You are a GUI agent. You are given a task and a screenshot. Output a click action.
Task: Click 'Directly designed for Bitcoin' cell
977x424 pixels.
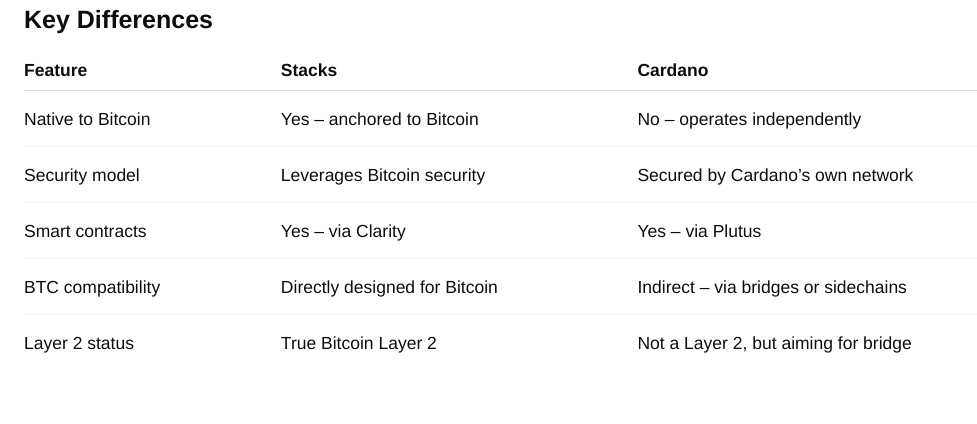pyautogui.click(x=389, y=287)
